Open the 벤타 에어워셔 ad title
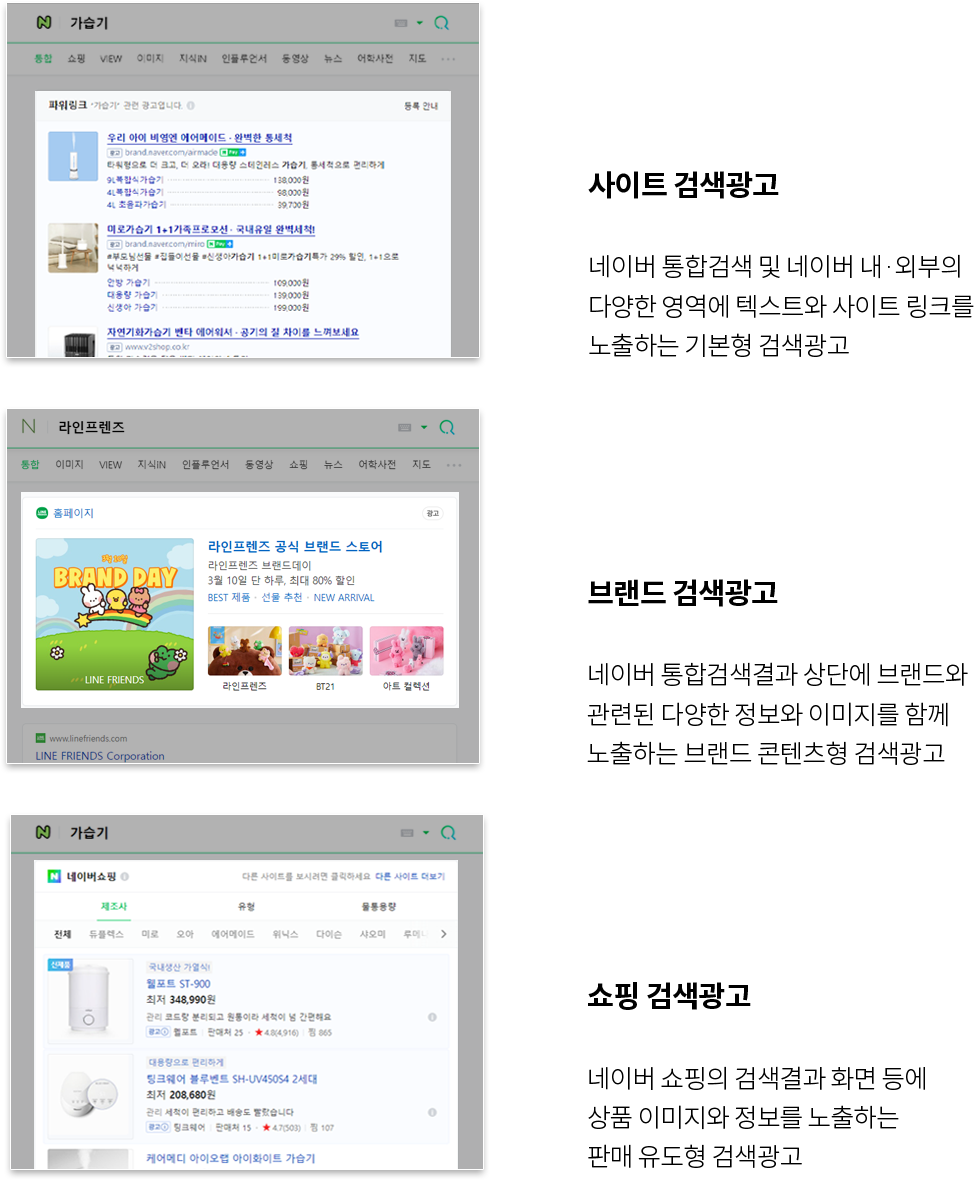This screenshot has width=974, height=1180. tap(233, 332)
